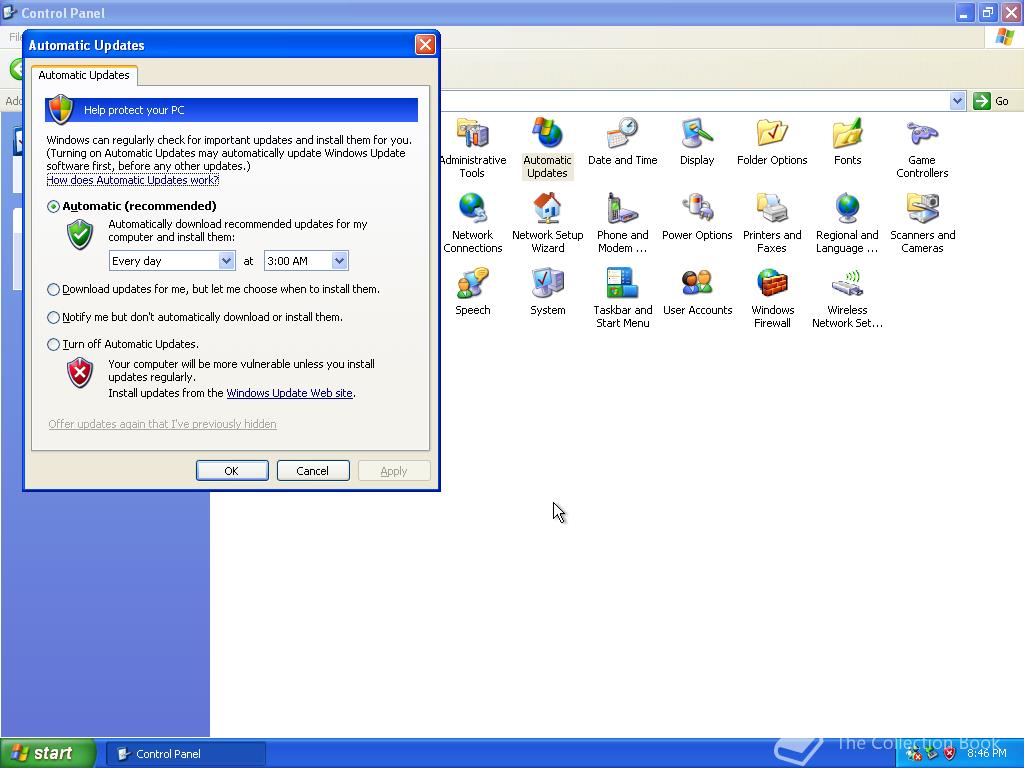Image resolution: width=1024 pixels, height=768 pixels.
Task: Click Cancel in Automatic Updates dialog
Action: (313, 471)
